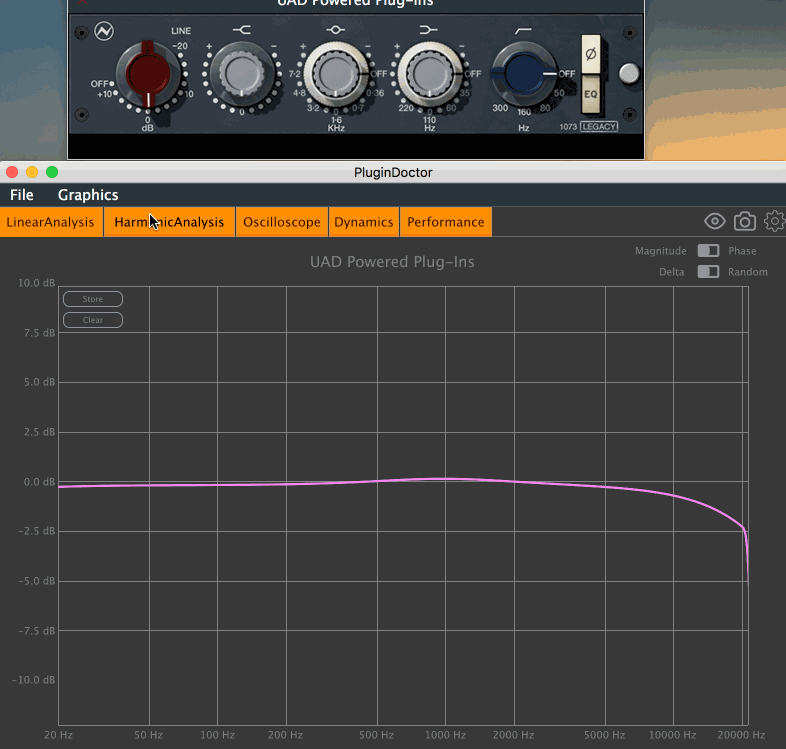Screen dimensions: 786x749
Task: Click the Phase label
Action: [742, 251]
